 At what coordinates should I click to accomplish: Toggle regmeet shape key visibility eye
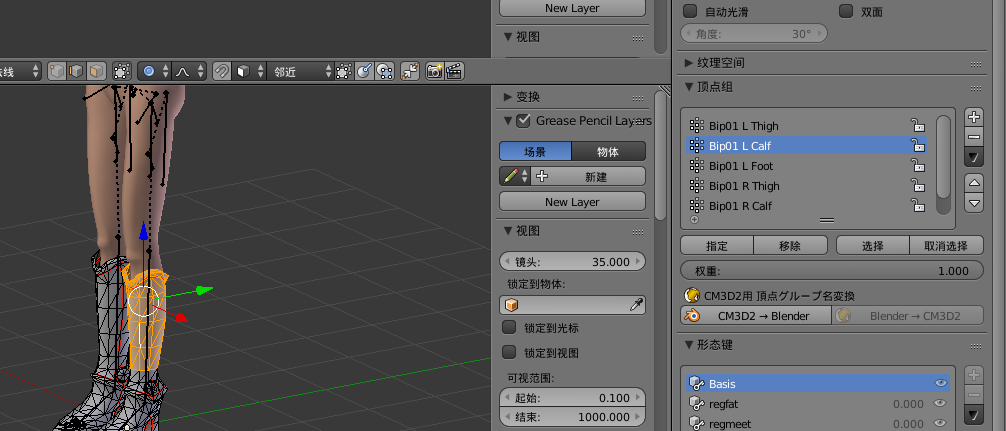click(941, 423)
